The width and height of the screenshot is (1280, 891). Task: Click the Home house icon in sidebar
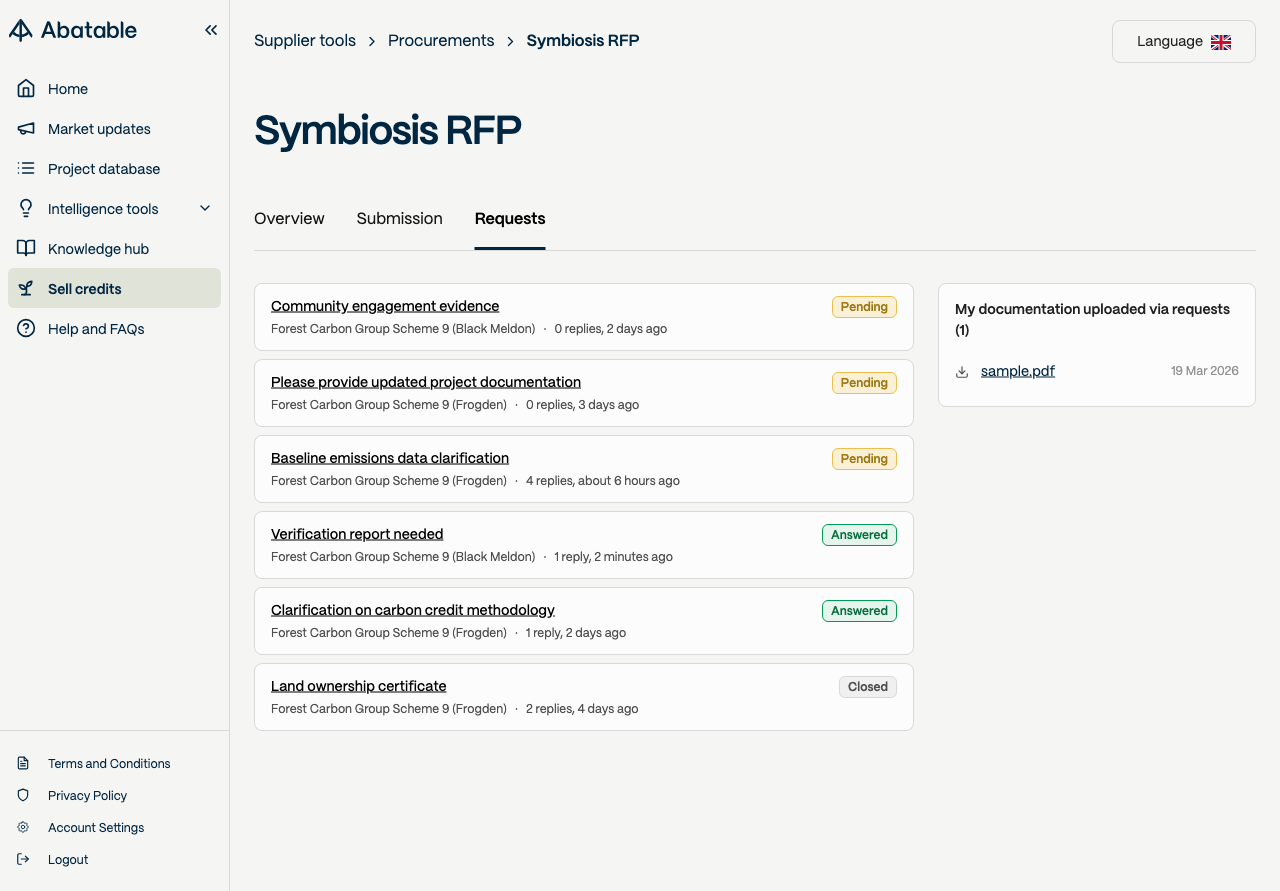26,89
